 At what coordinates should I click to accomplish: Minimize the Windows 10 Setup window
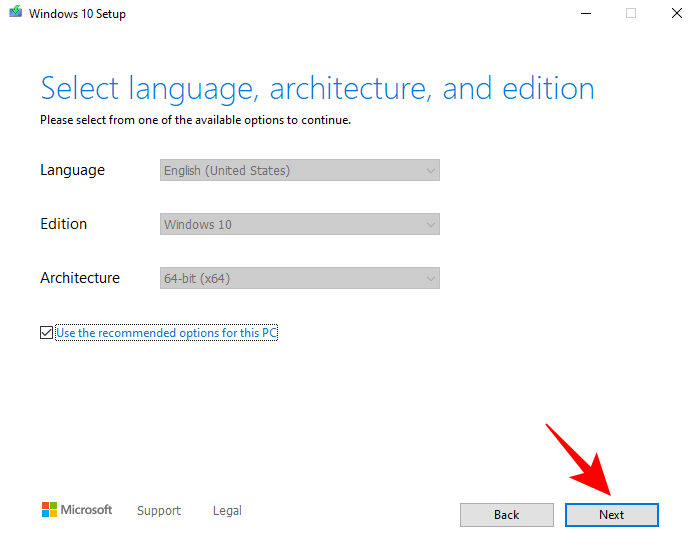(x=584, y=14)
